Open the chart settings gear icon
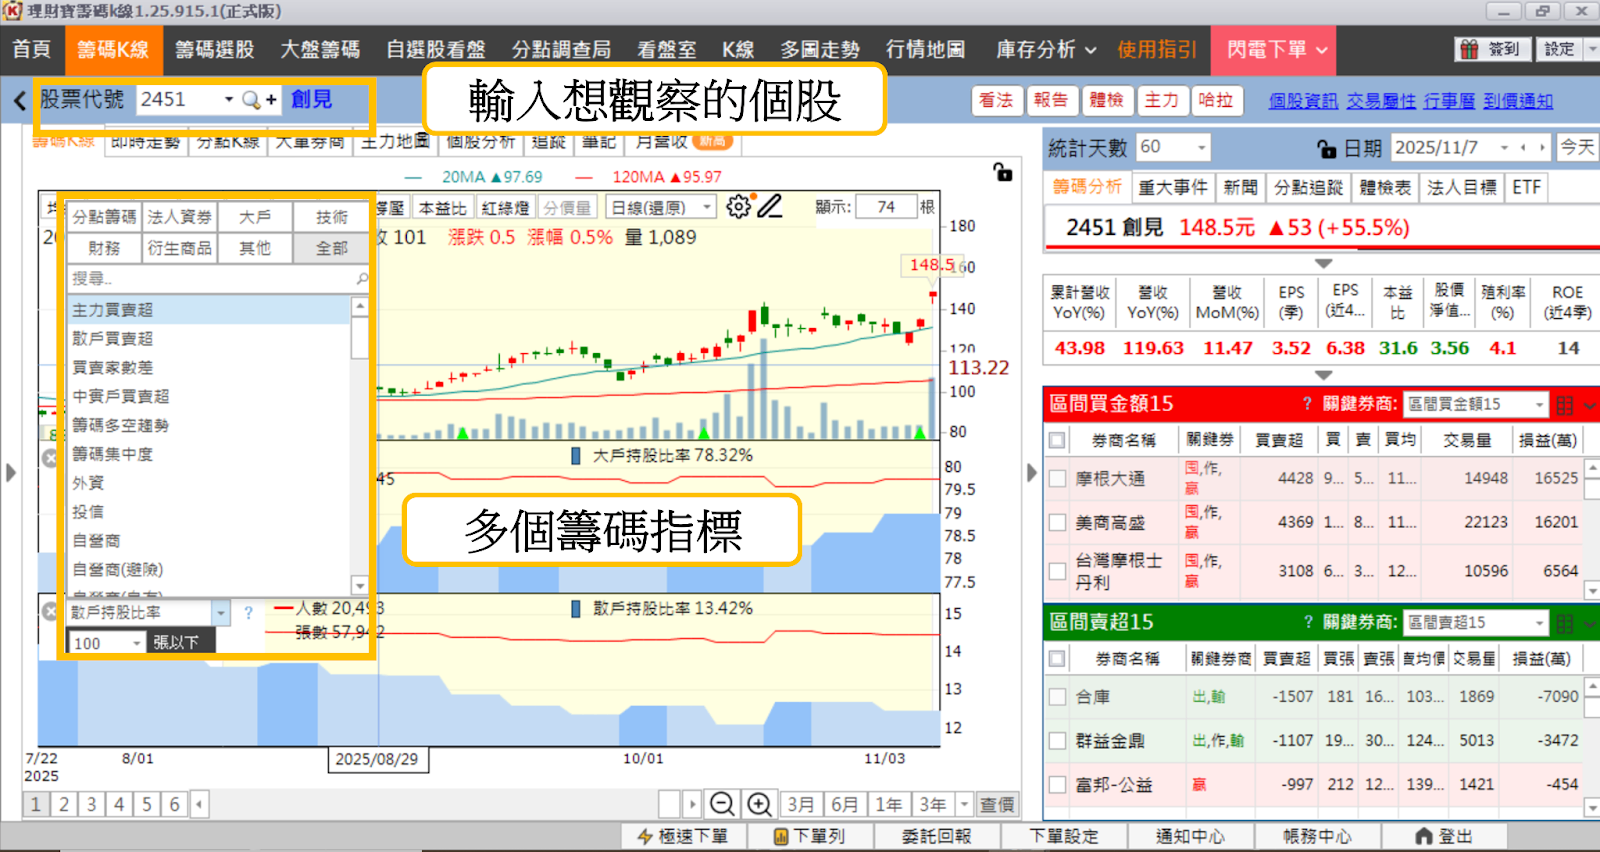1600x852 pixels. [x=738, y=207]
